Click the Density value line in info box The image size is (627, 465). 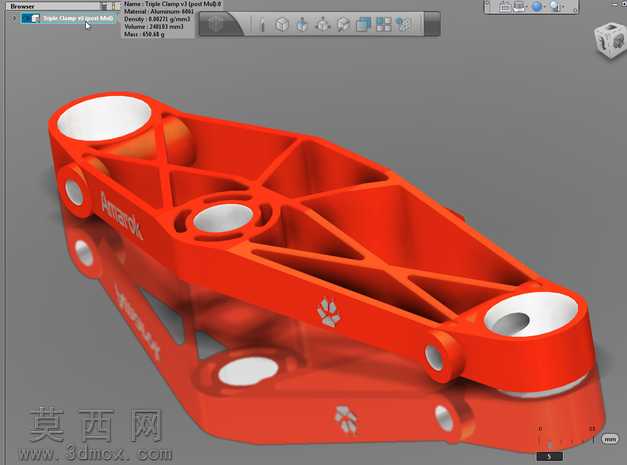click(x=157, y=19)
